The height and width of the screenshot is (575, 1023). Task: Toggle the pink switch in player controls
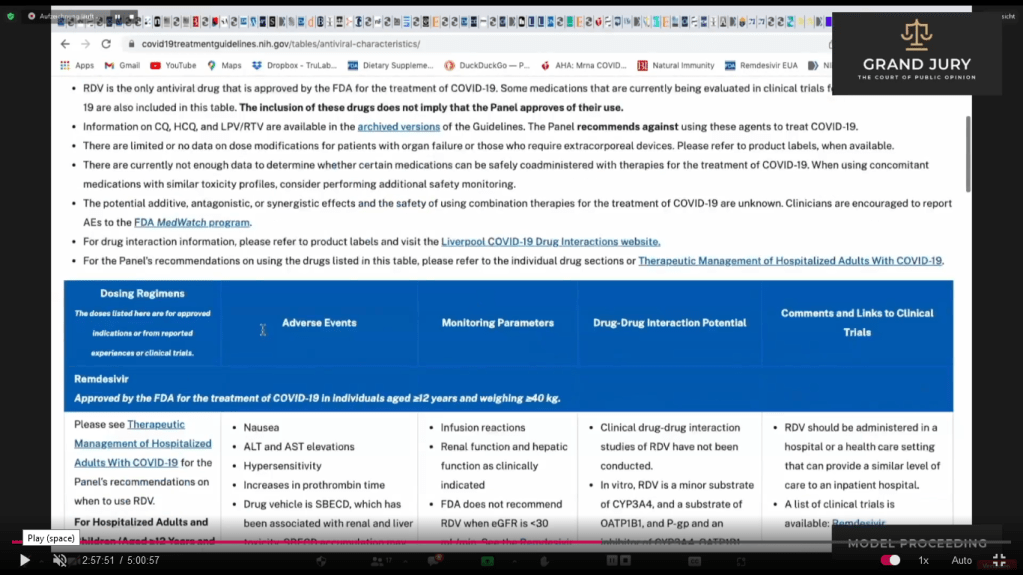pos(889,561)
